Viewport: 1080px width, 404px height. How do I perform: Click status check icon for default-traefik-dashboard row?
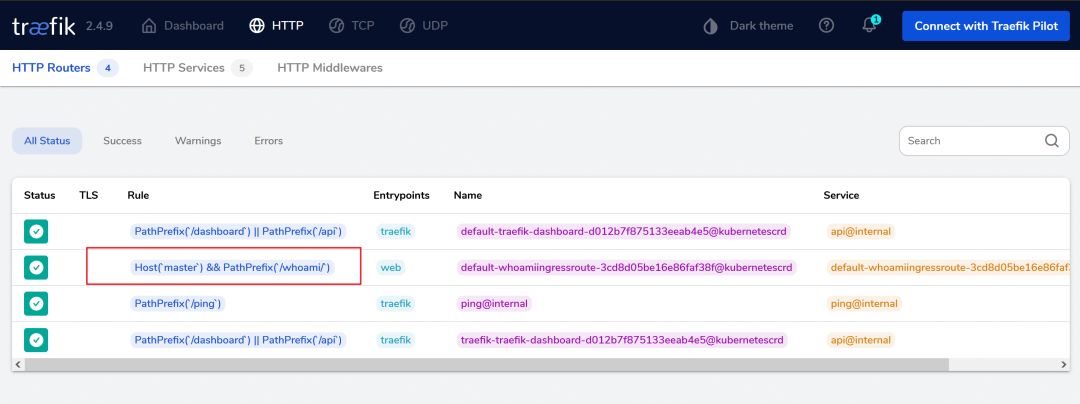[36, 232]
